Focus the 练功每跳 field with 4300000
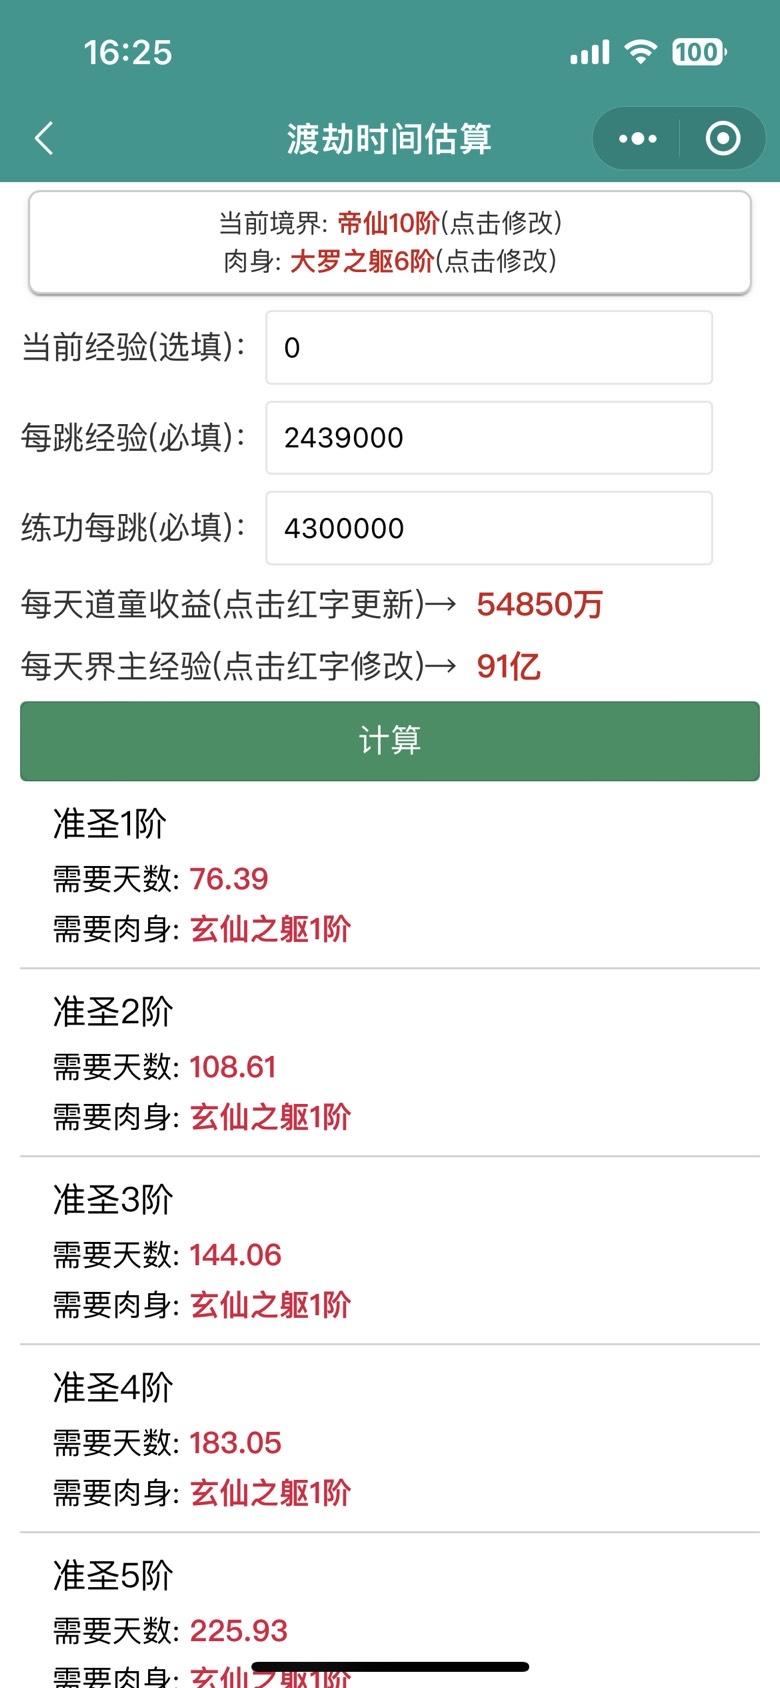780x1688 pixels. tap(489, 528)
